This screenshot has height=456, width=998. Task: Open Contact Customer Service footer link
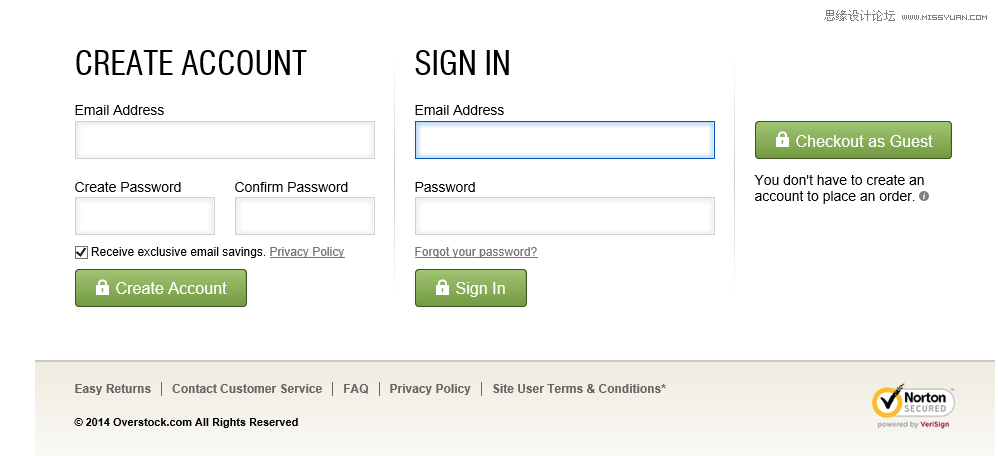click(247, 389)
